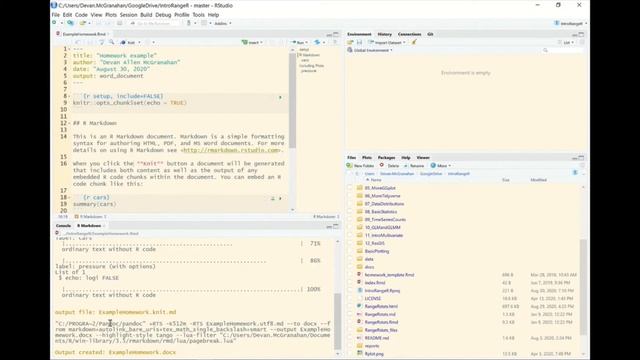
Task: Open the Build menu
Action: (x=146, y=15)
